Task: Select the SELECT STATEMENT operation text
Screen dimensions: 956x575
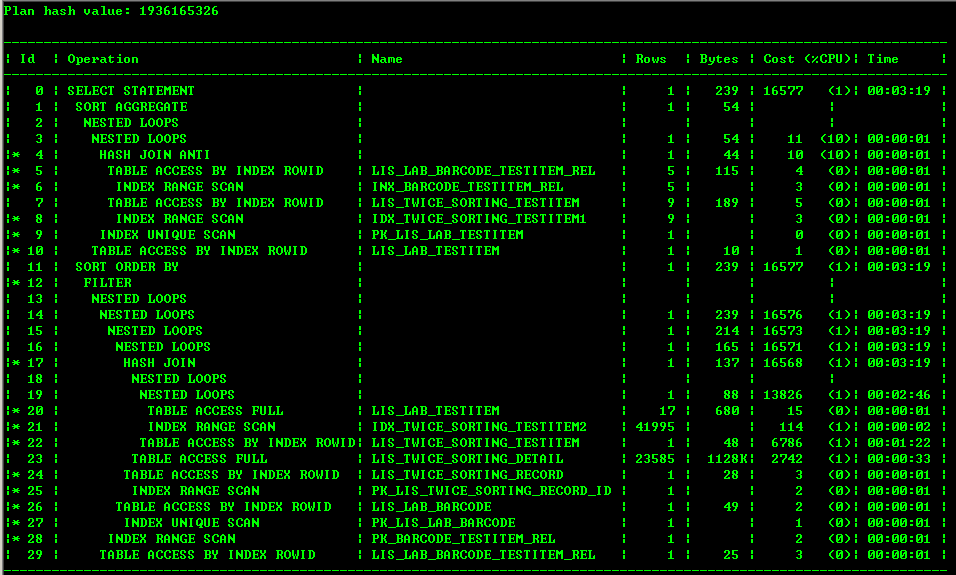Action: pos(130,91)
